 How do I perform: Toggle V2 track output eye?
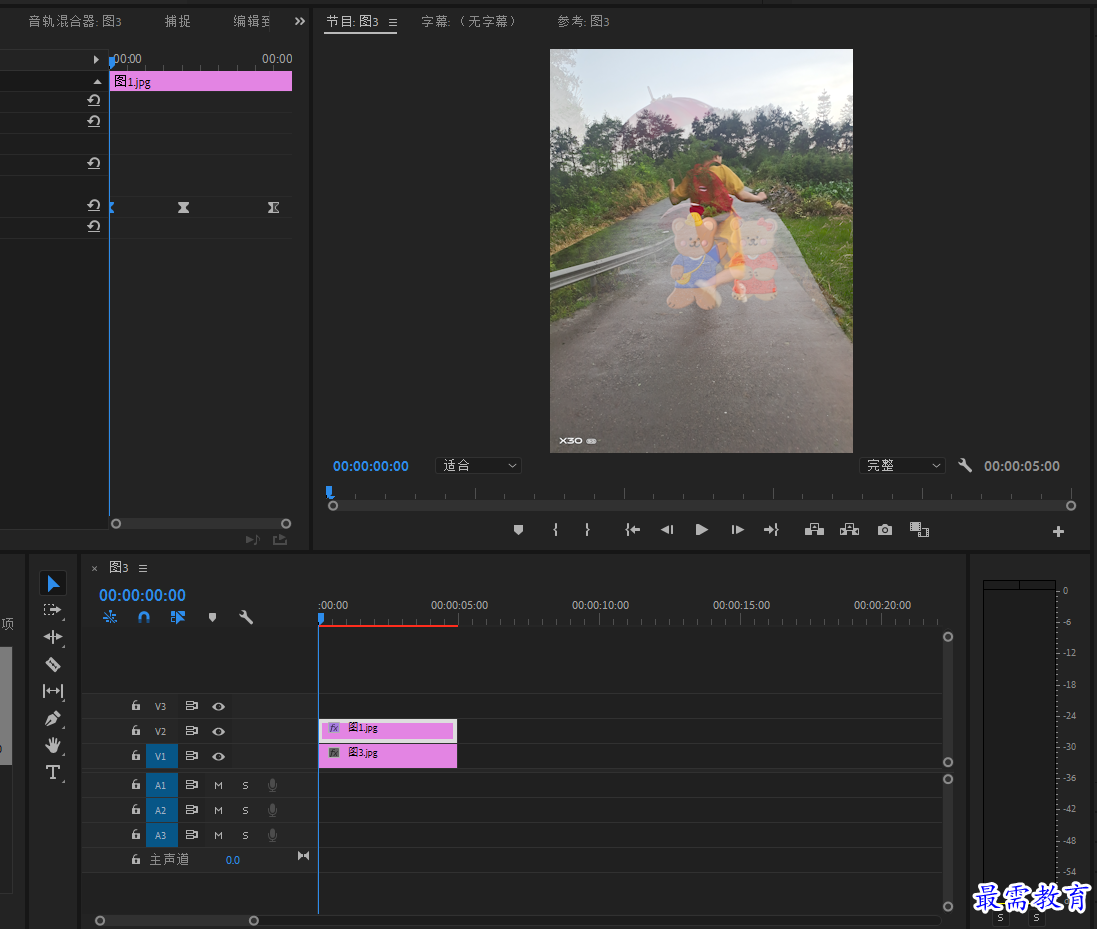218,732
